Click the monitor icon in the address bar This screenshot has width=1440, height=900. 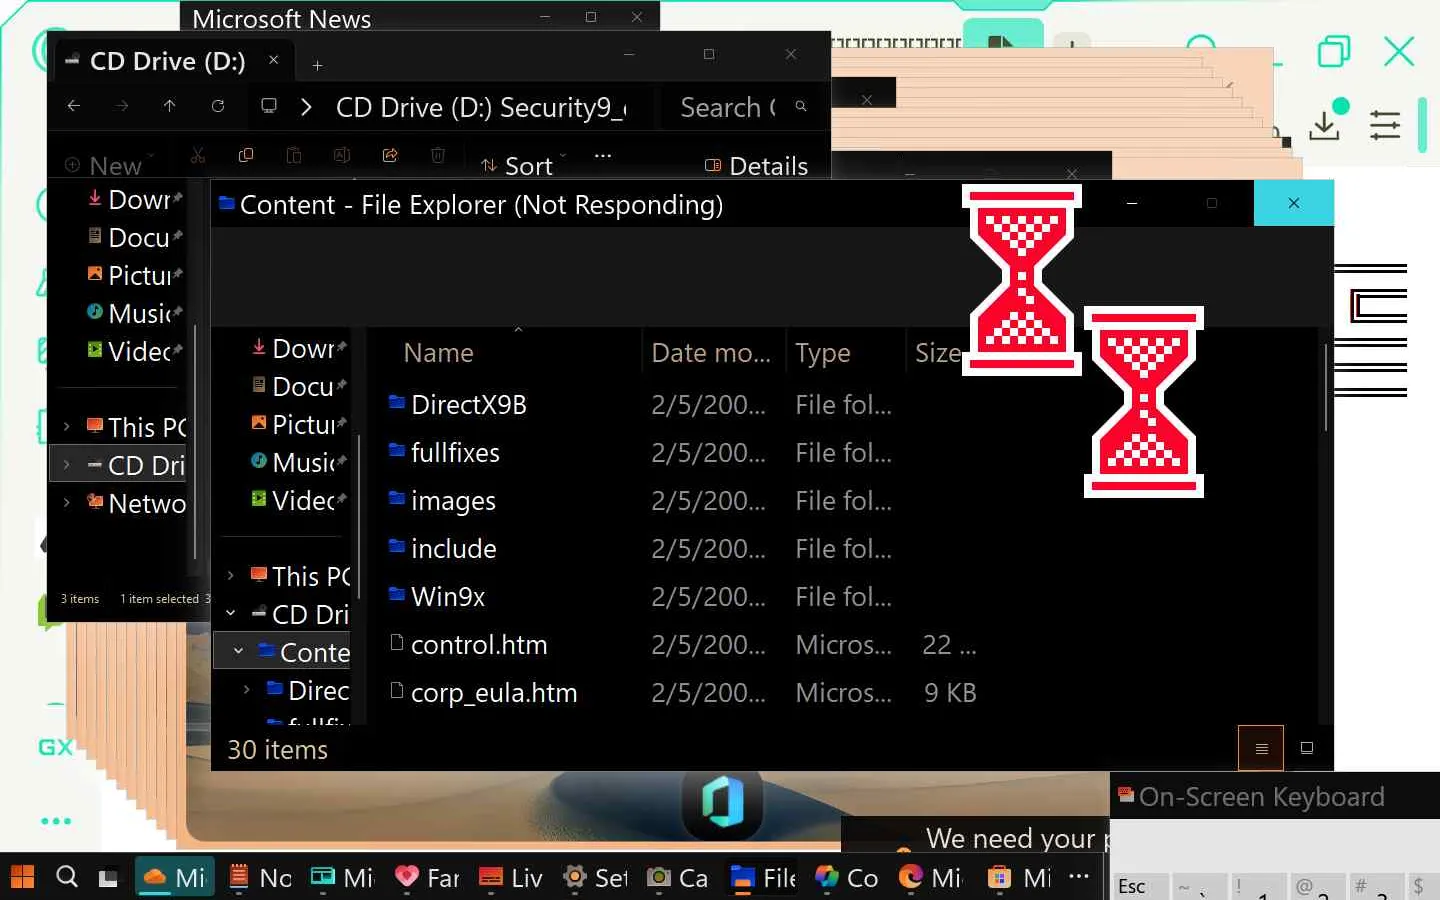269,106
